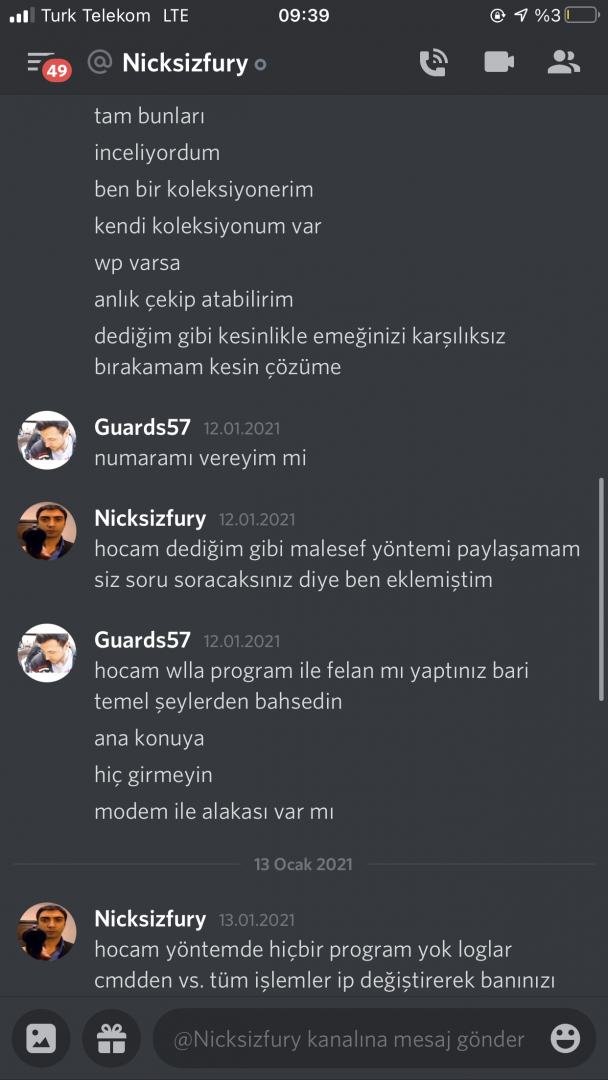Open the Nicksizfury header username
Image resolution: width=608 pixels, height=1080 pixels.
coord(185,63)
